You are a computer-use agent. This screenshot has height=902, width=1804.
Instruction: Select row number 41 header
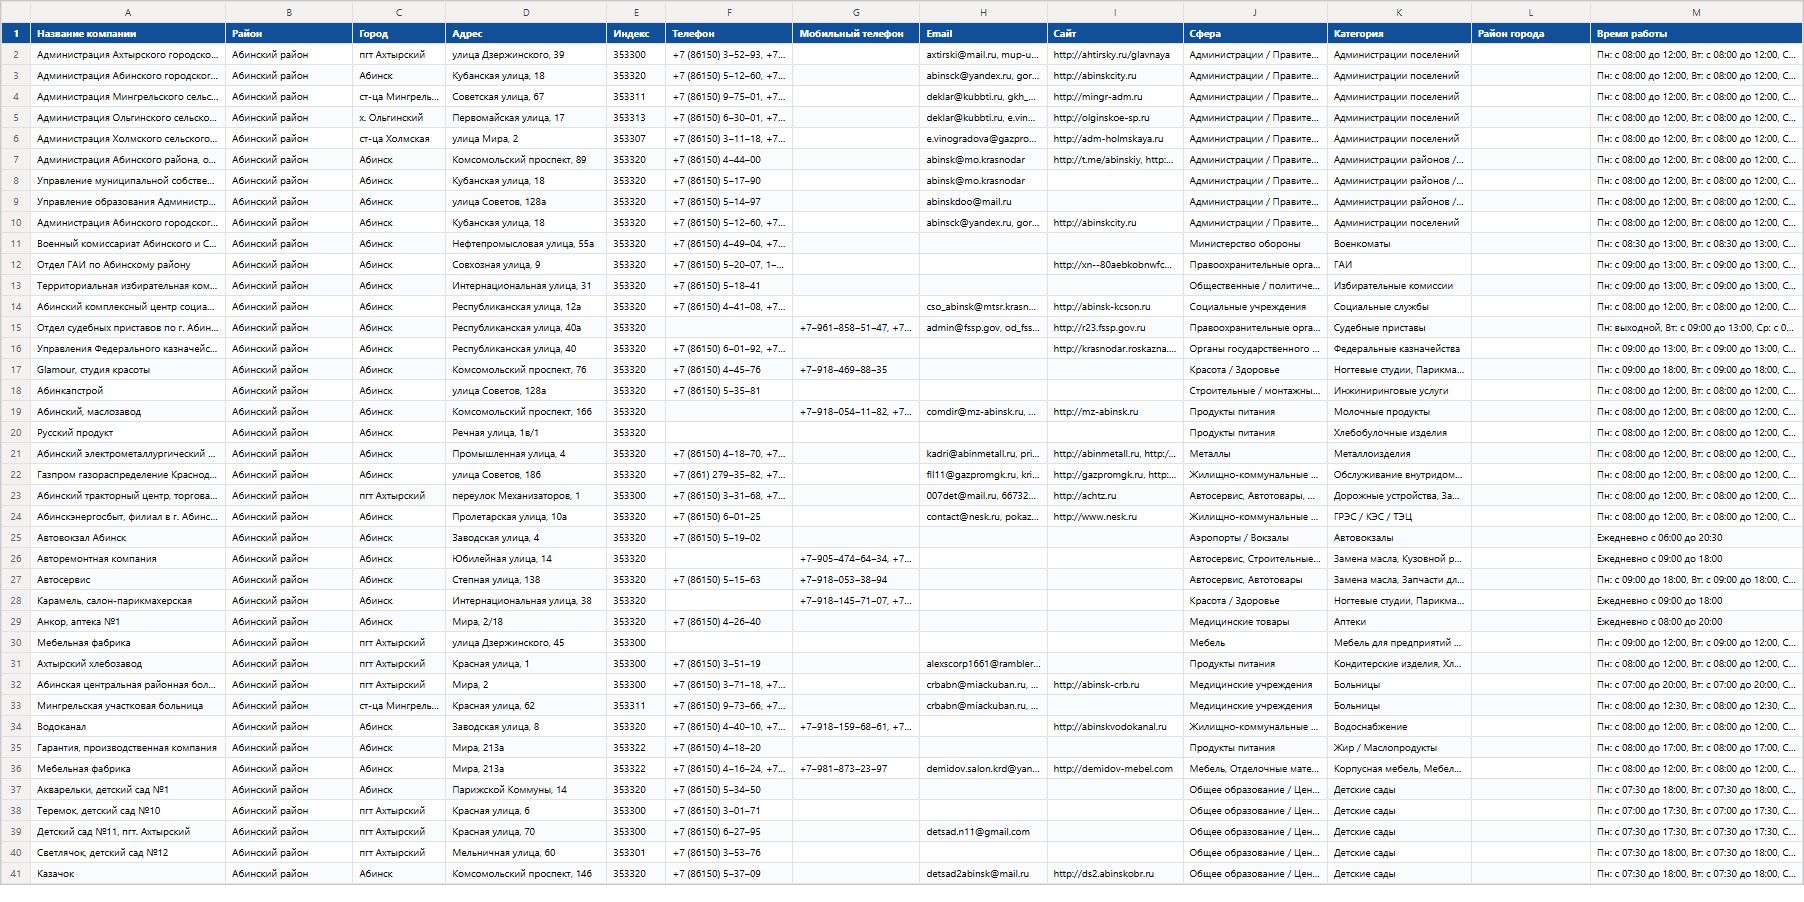(x=16, y=874)
